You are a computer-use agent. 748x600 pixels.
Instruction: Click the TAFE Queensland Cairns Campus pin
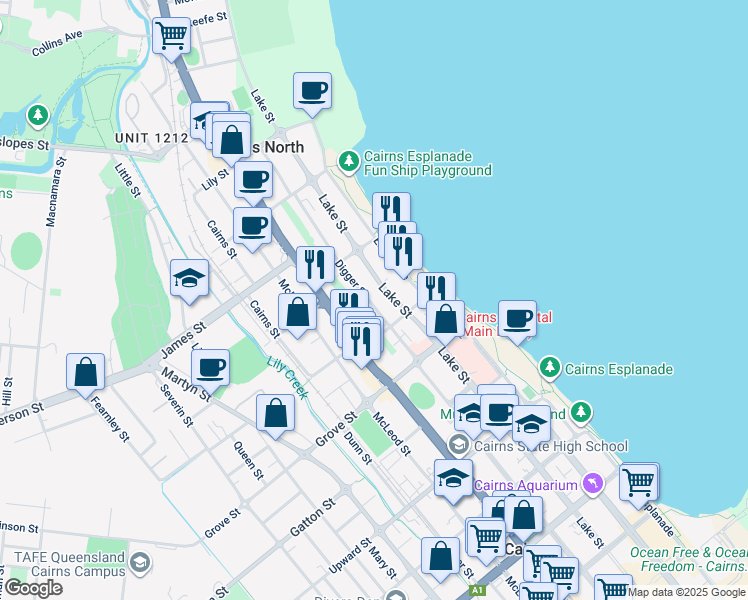click(x=140, y=563)
